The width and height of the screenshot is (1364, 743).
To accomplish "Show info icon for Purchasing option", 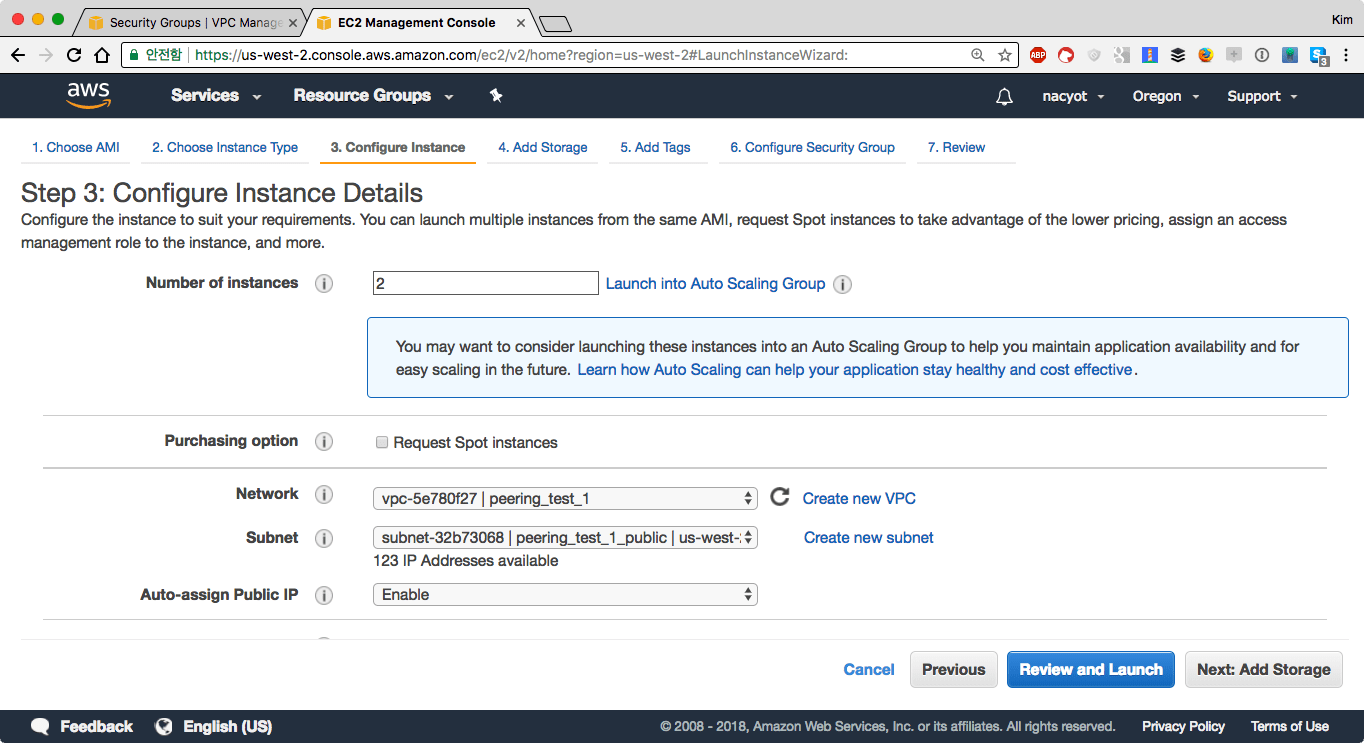I will click(x=324, y=441).
